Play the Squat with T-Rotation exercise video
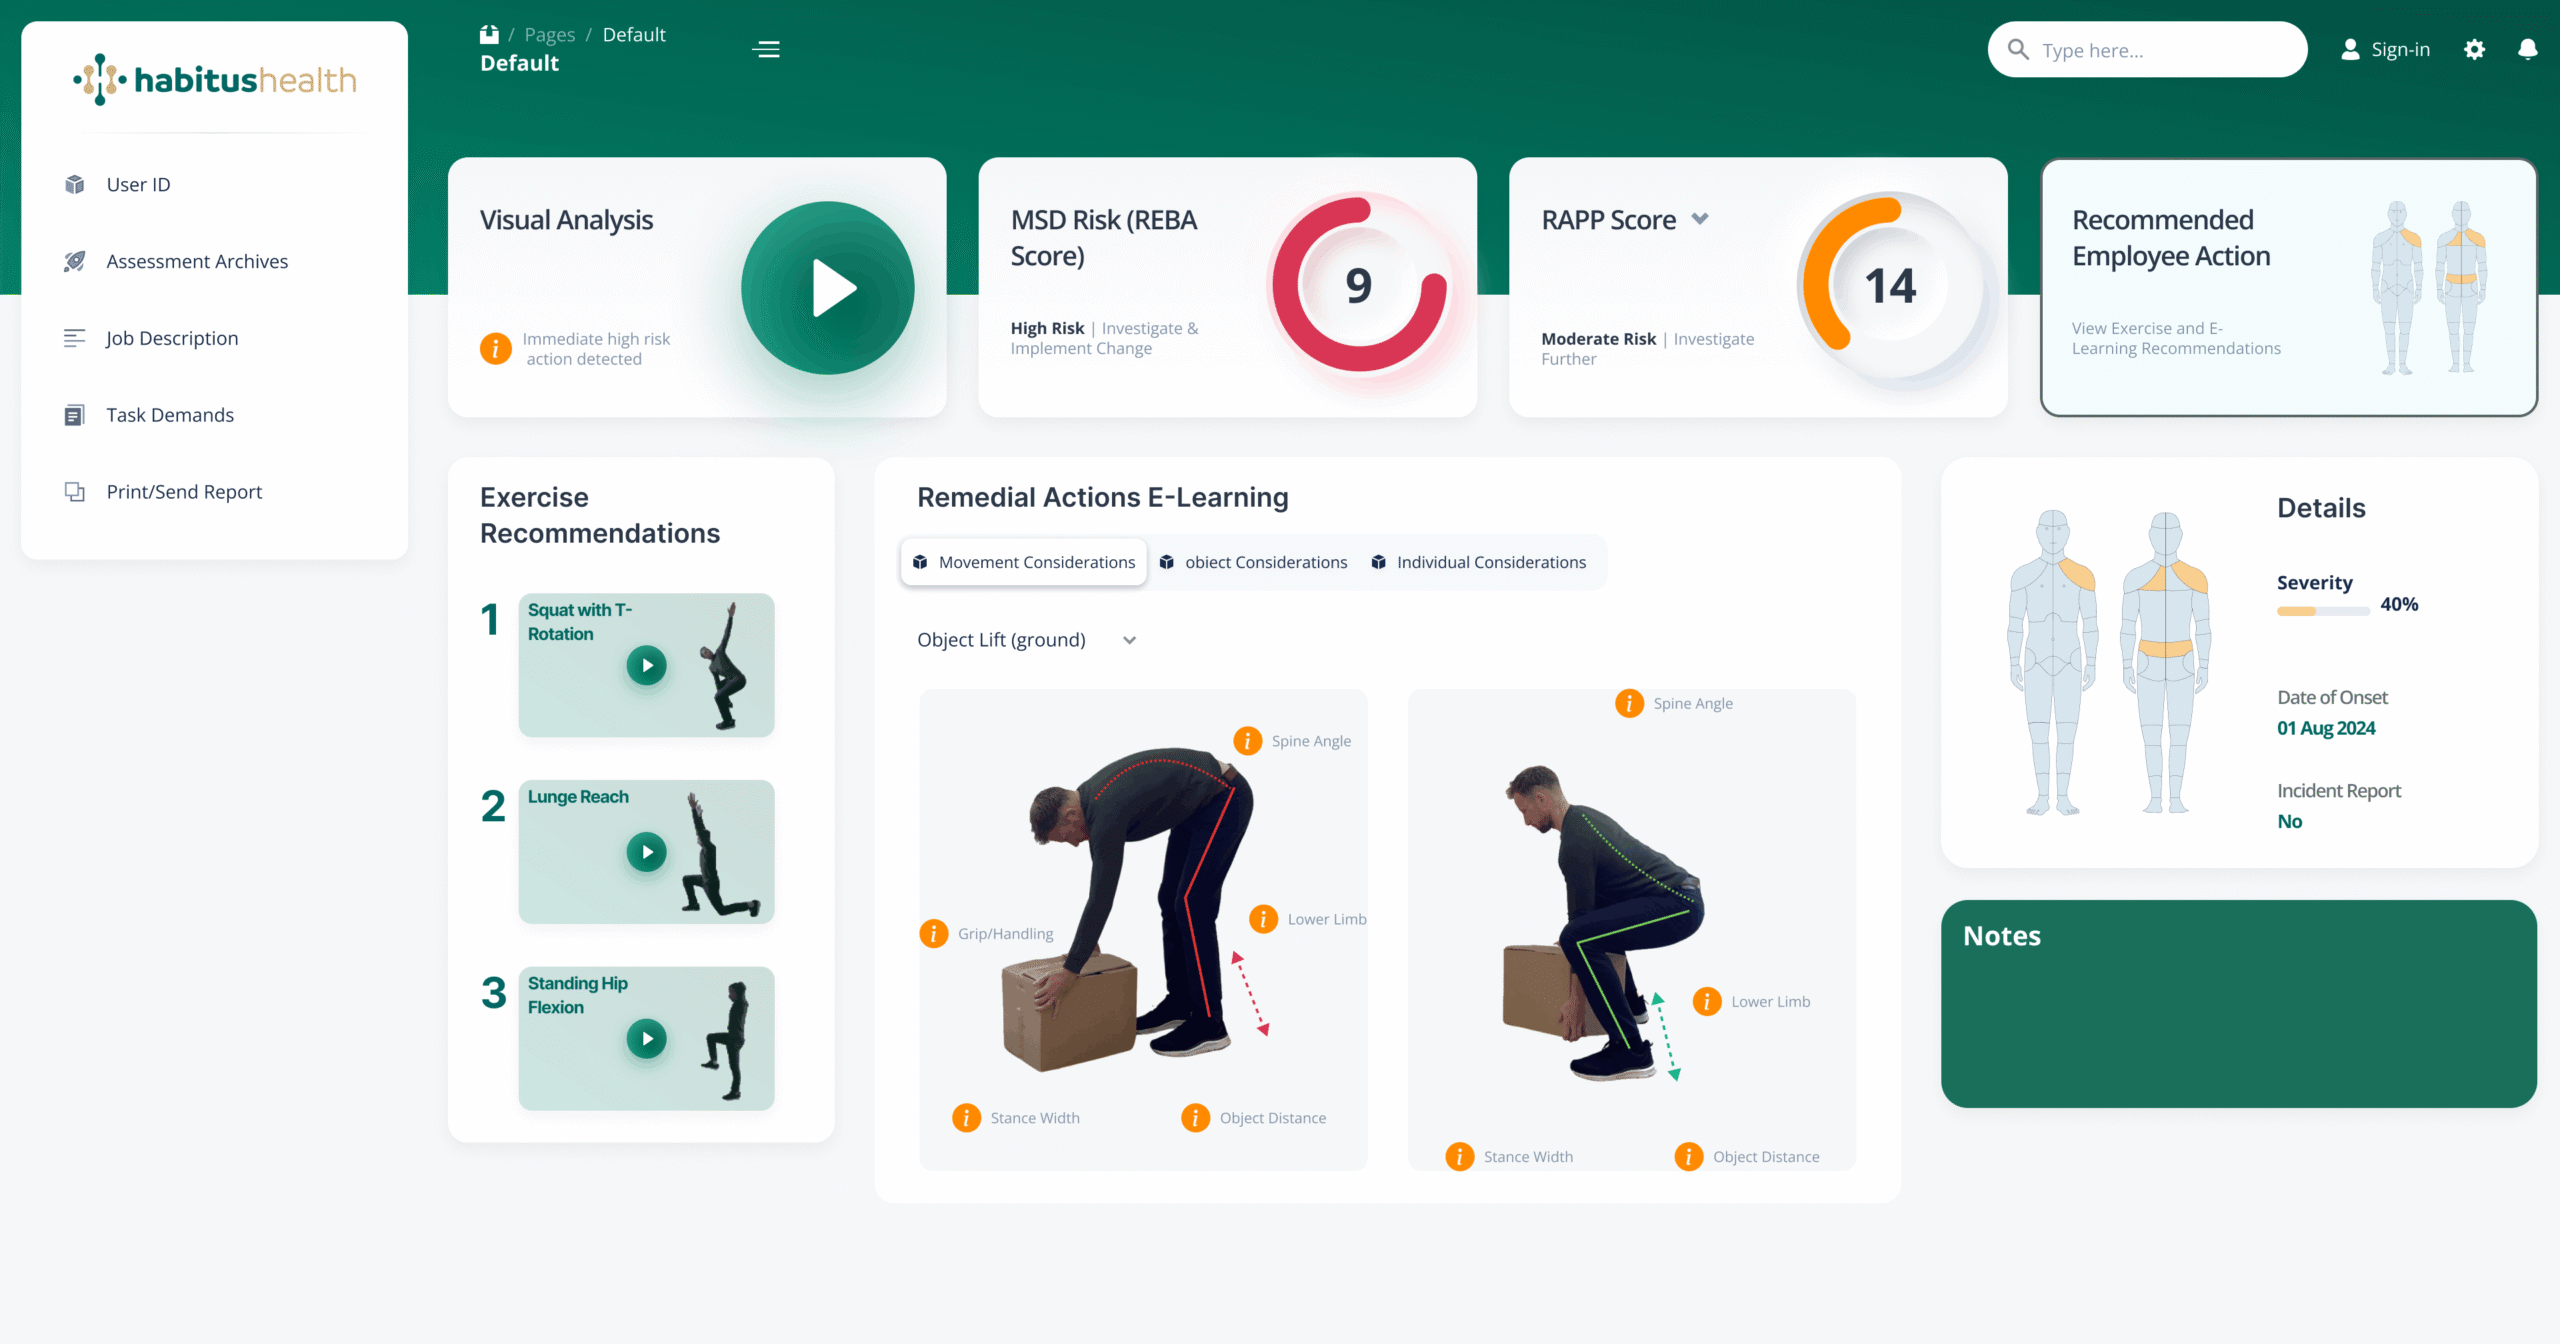 [648, 665]
